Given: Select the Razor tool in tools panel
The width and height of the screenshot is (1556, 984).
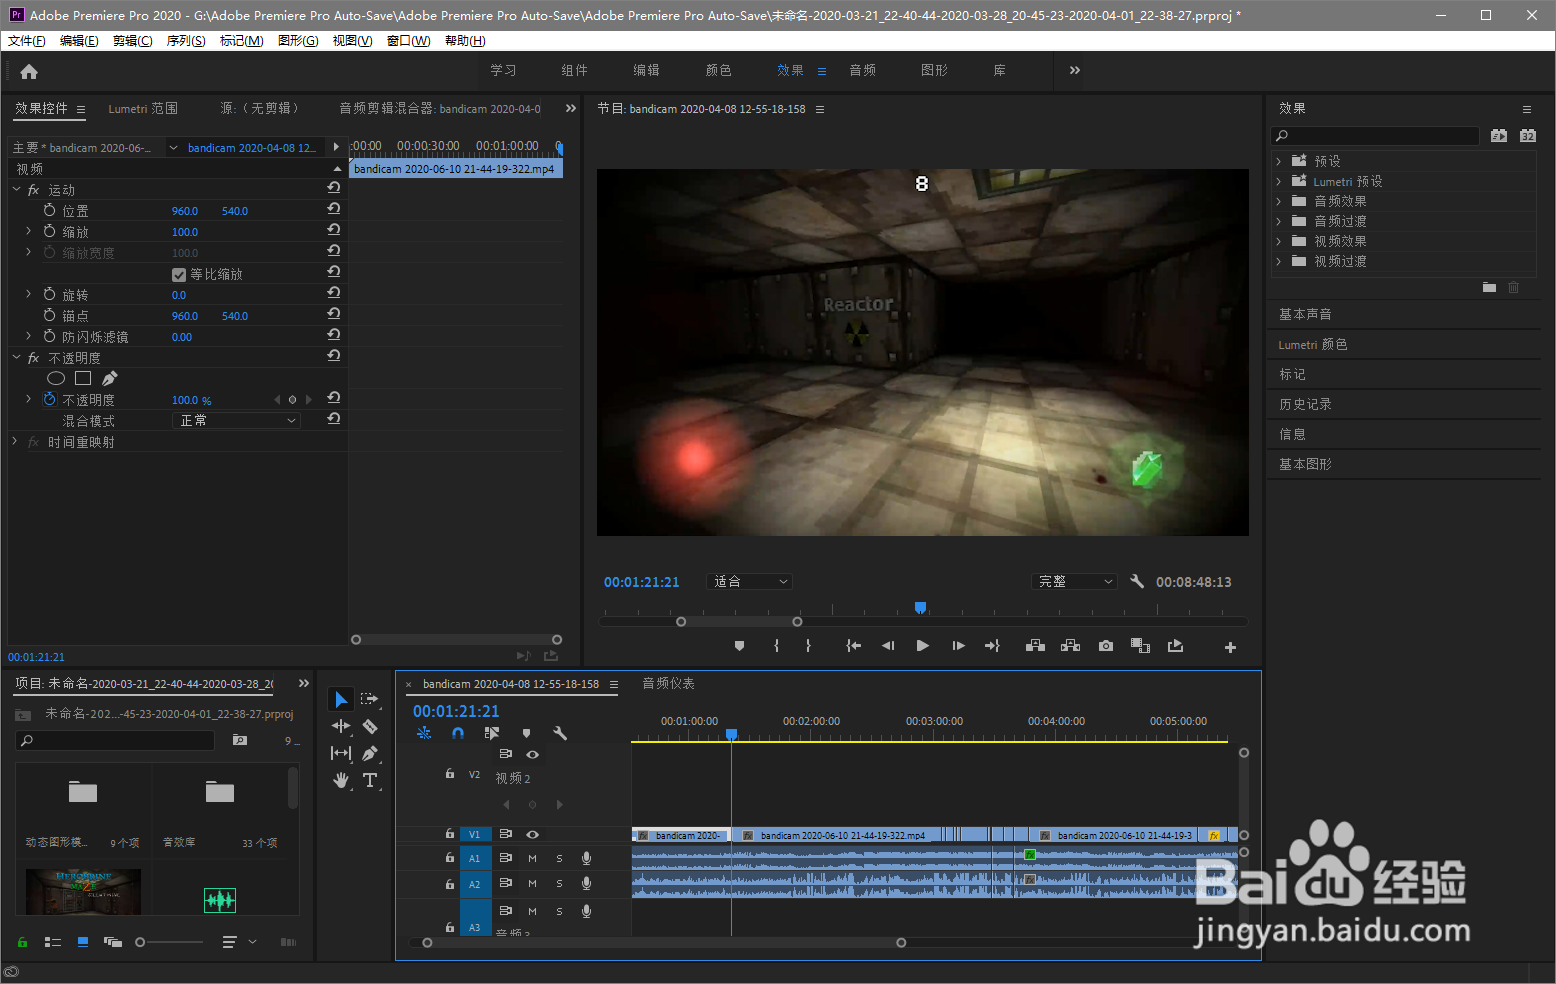Looking at the screenshot, I should 370,726.
